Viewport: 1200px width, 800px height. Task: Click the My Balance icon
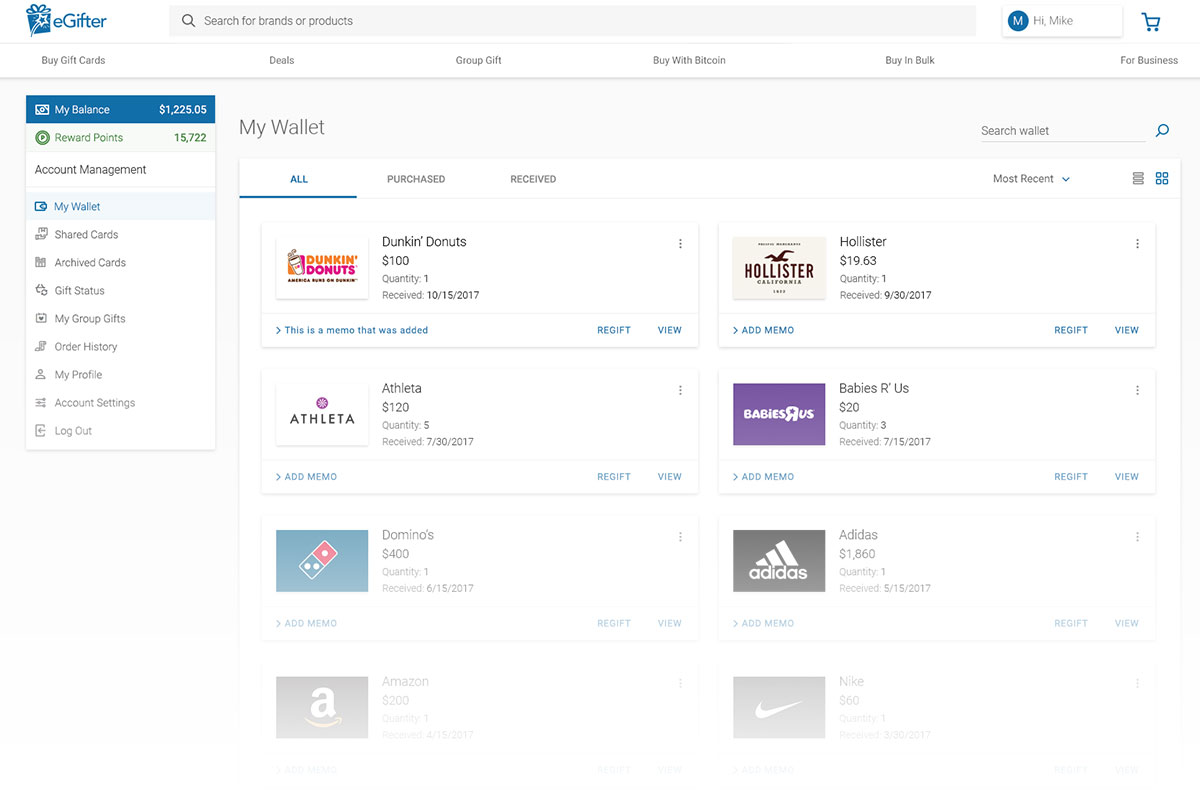tap(42, 110)
